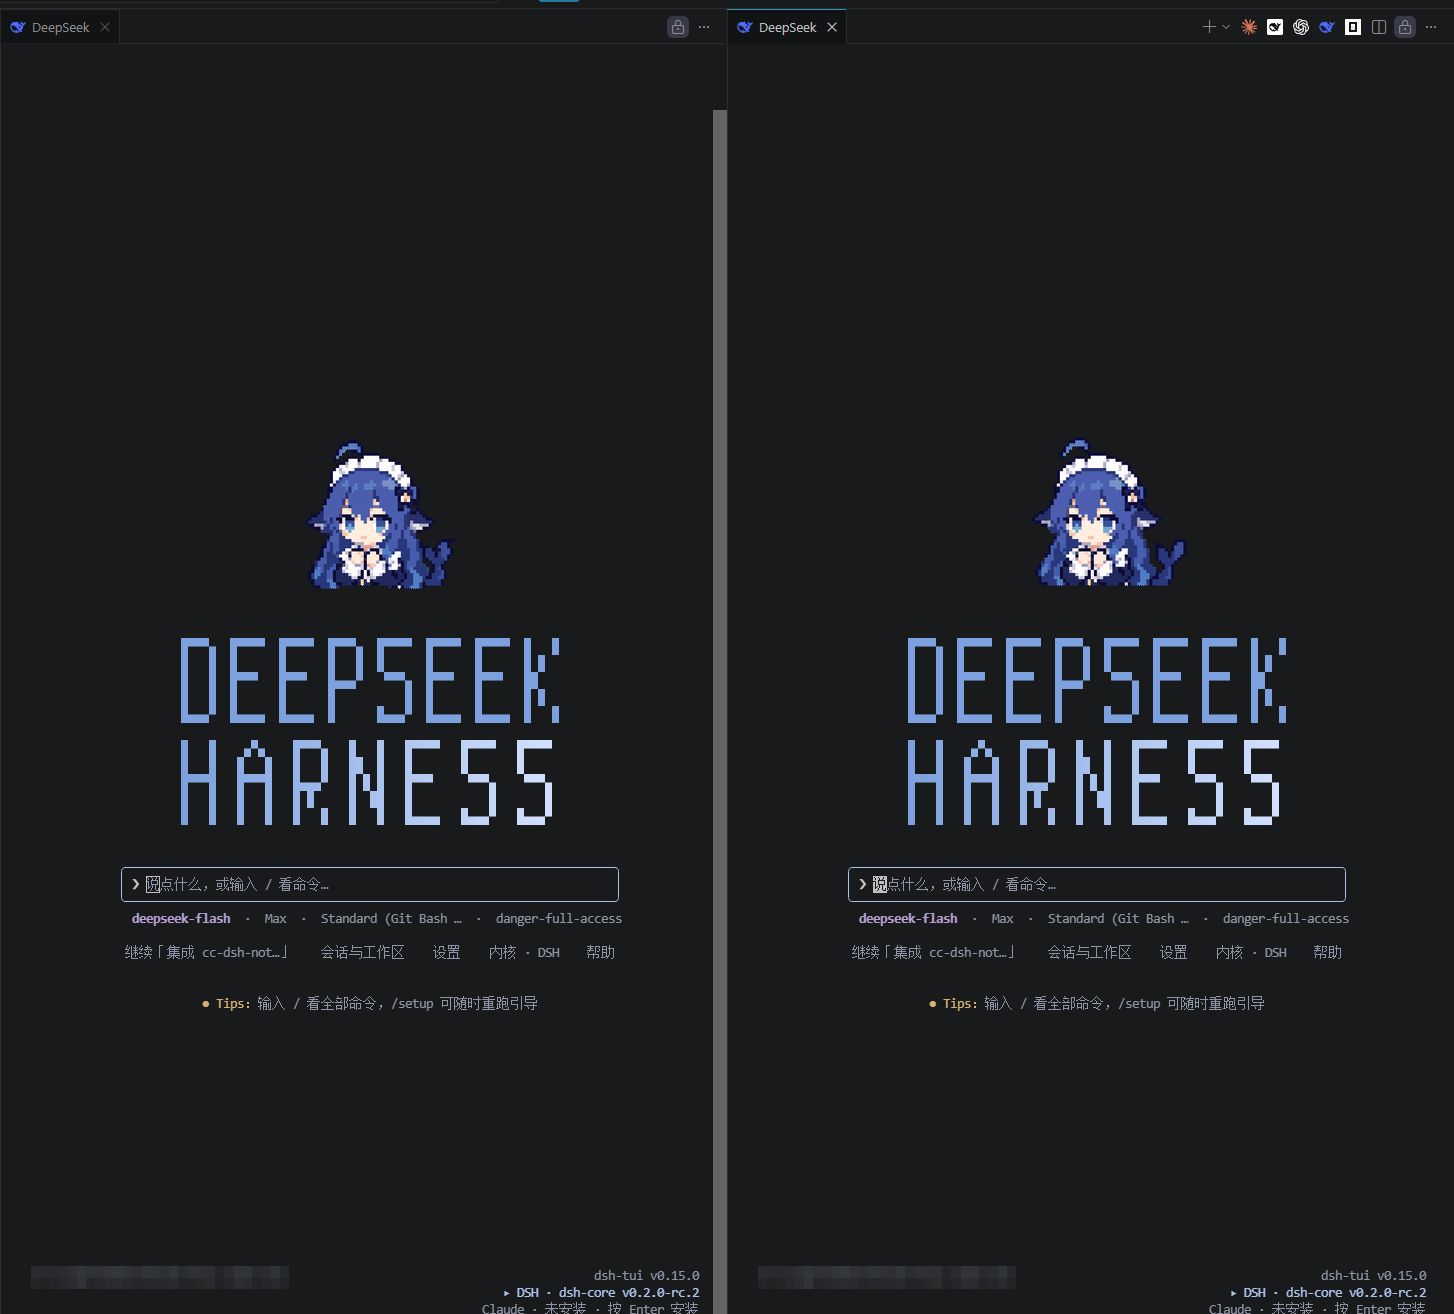Viewport: 1454px width, 1314px height.
Task: Click Standard (Git Bash) option in left pane
Action: tap(391, 918)
